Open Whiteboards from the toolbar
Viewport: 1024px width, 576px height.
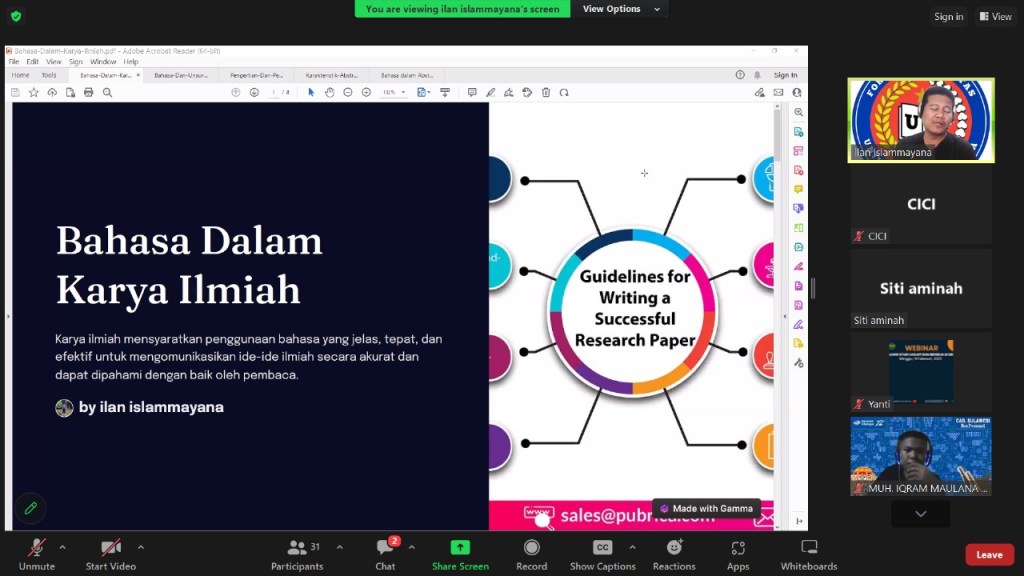point(809,554)
